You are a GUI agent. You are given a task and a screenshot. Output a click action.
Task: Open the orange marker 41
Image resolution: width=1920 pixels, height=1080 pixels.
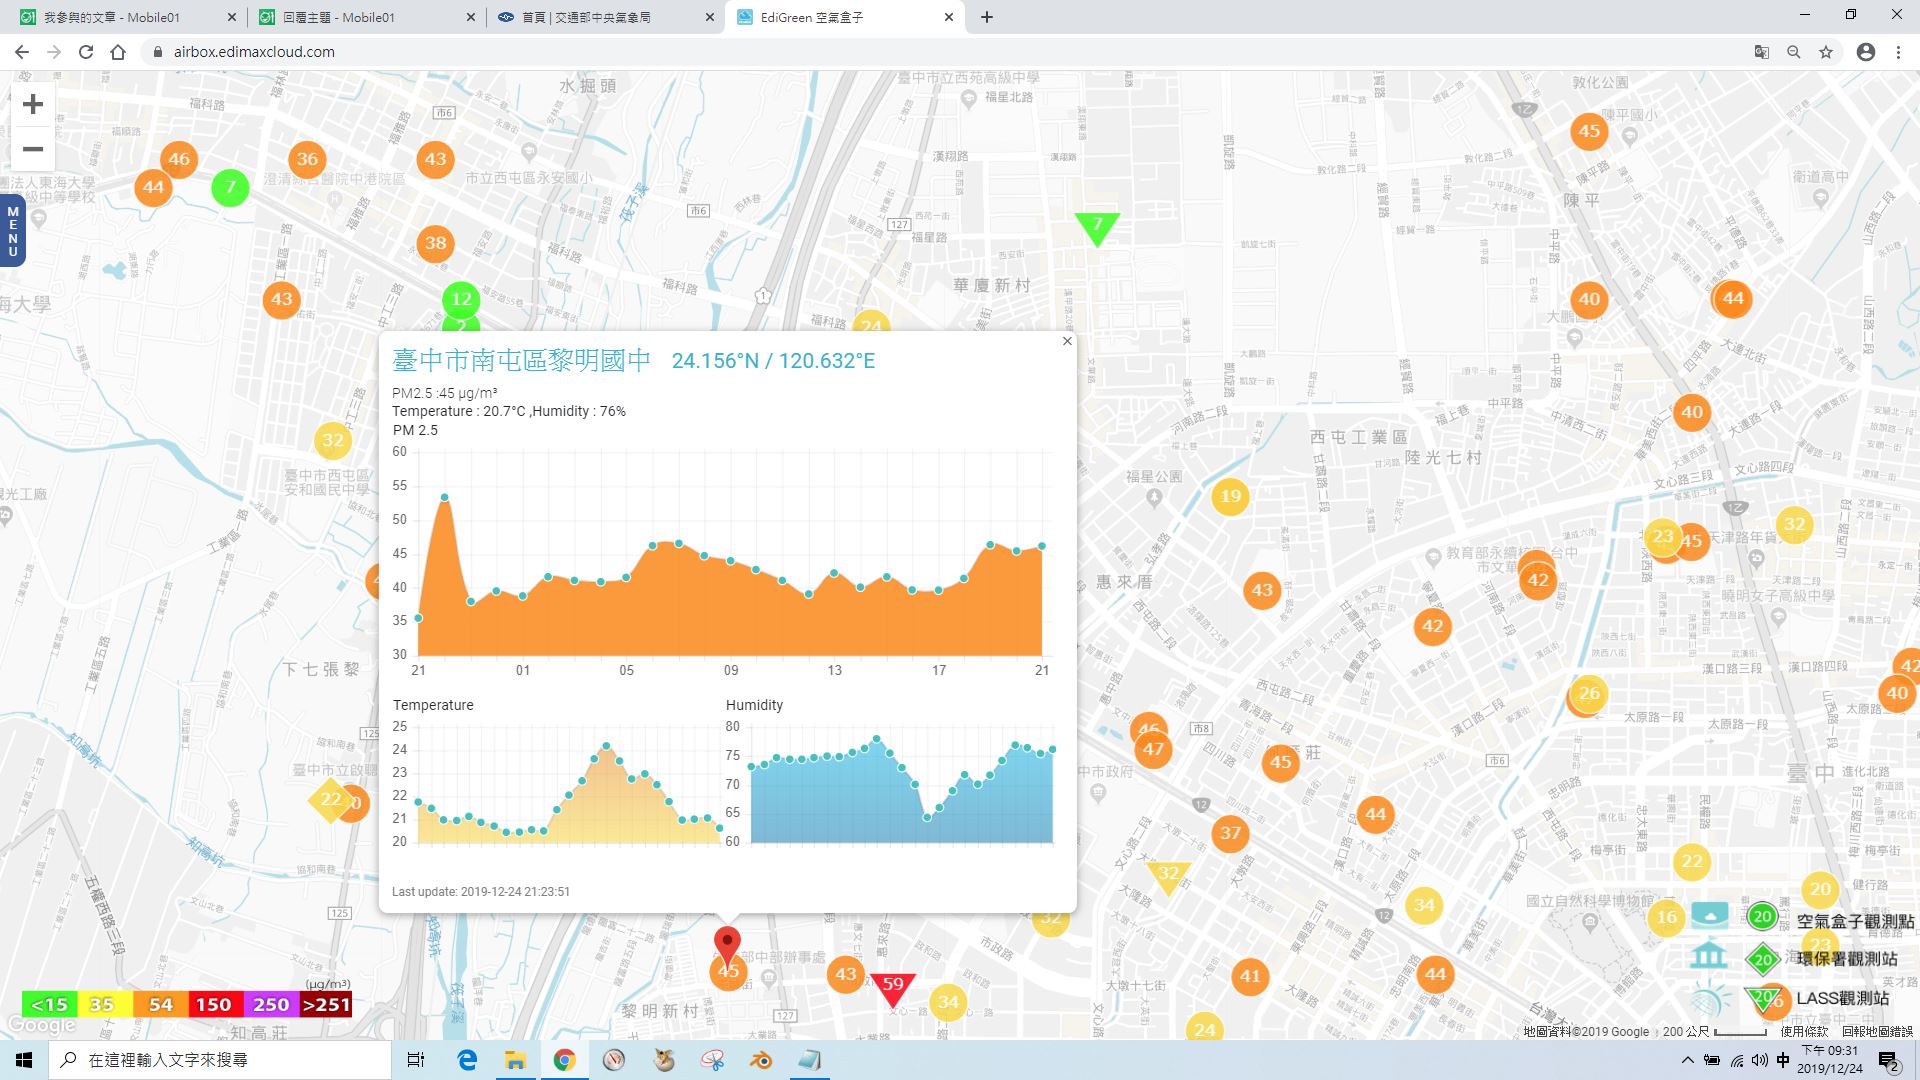click(x=1250, y=976)
